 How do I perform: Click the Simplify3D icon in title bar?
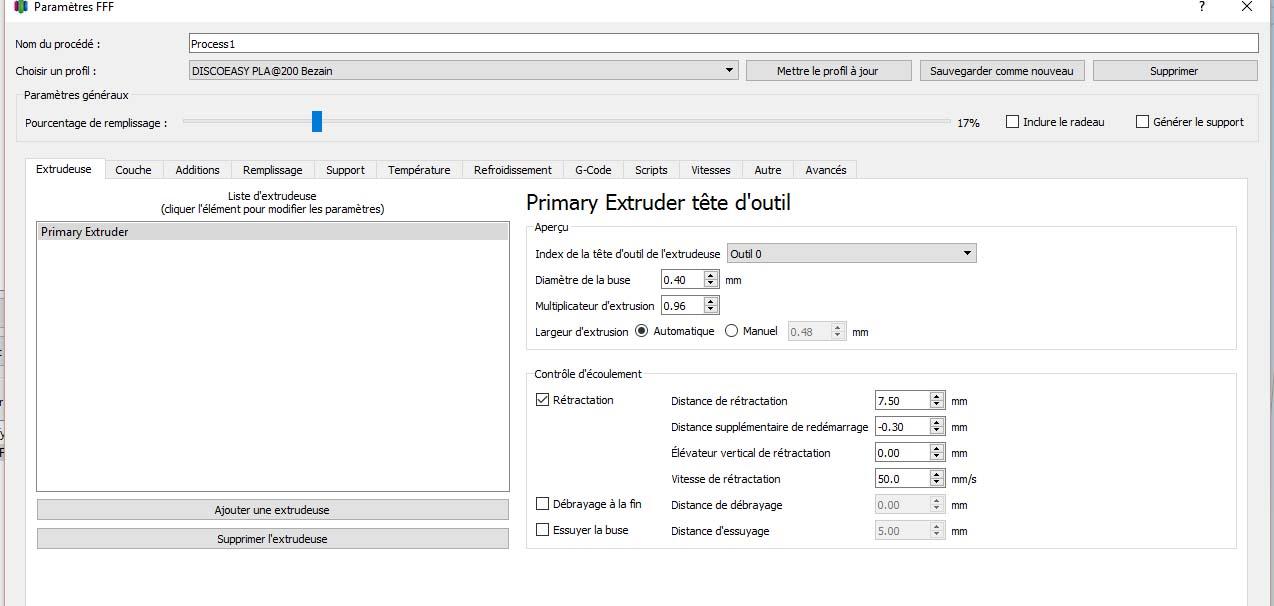coord(21,7)
